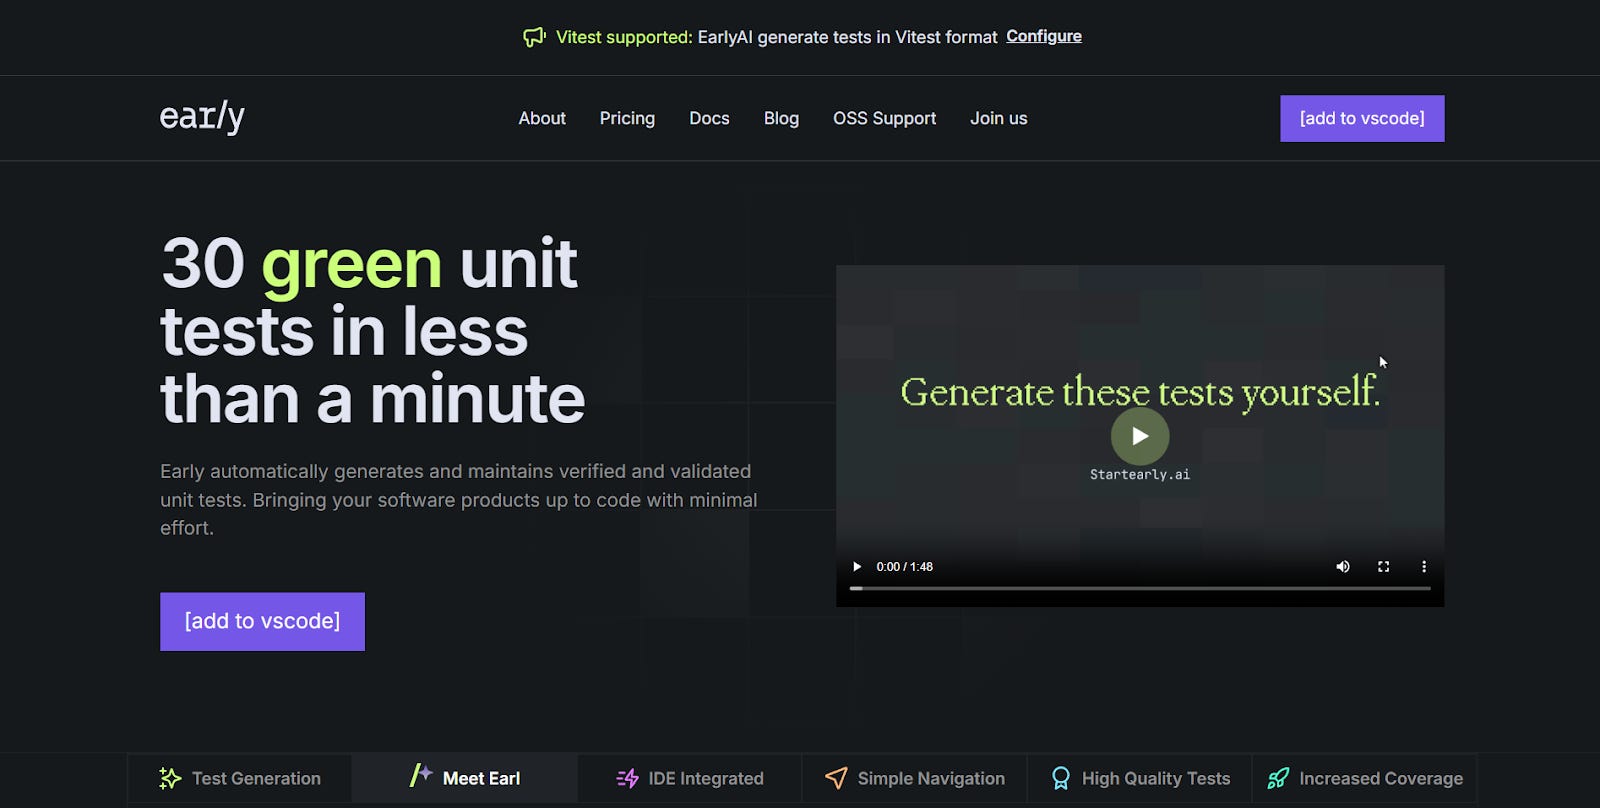Click 'Generate these tests yourself.' video text
This screenshot has height=808, width=1600.
pyautogui.click(x=1140, y=392)
